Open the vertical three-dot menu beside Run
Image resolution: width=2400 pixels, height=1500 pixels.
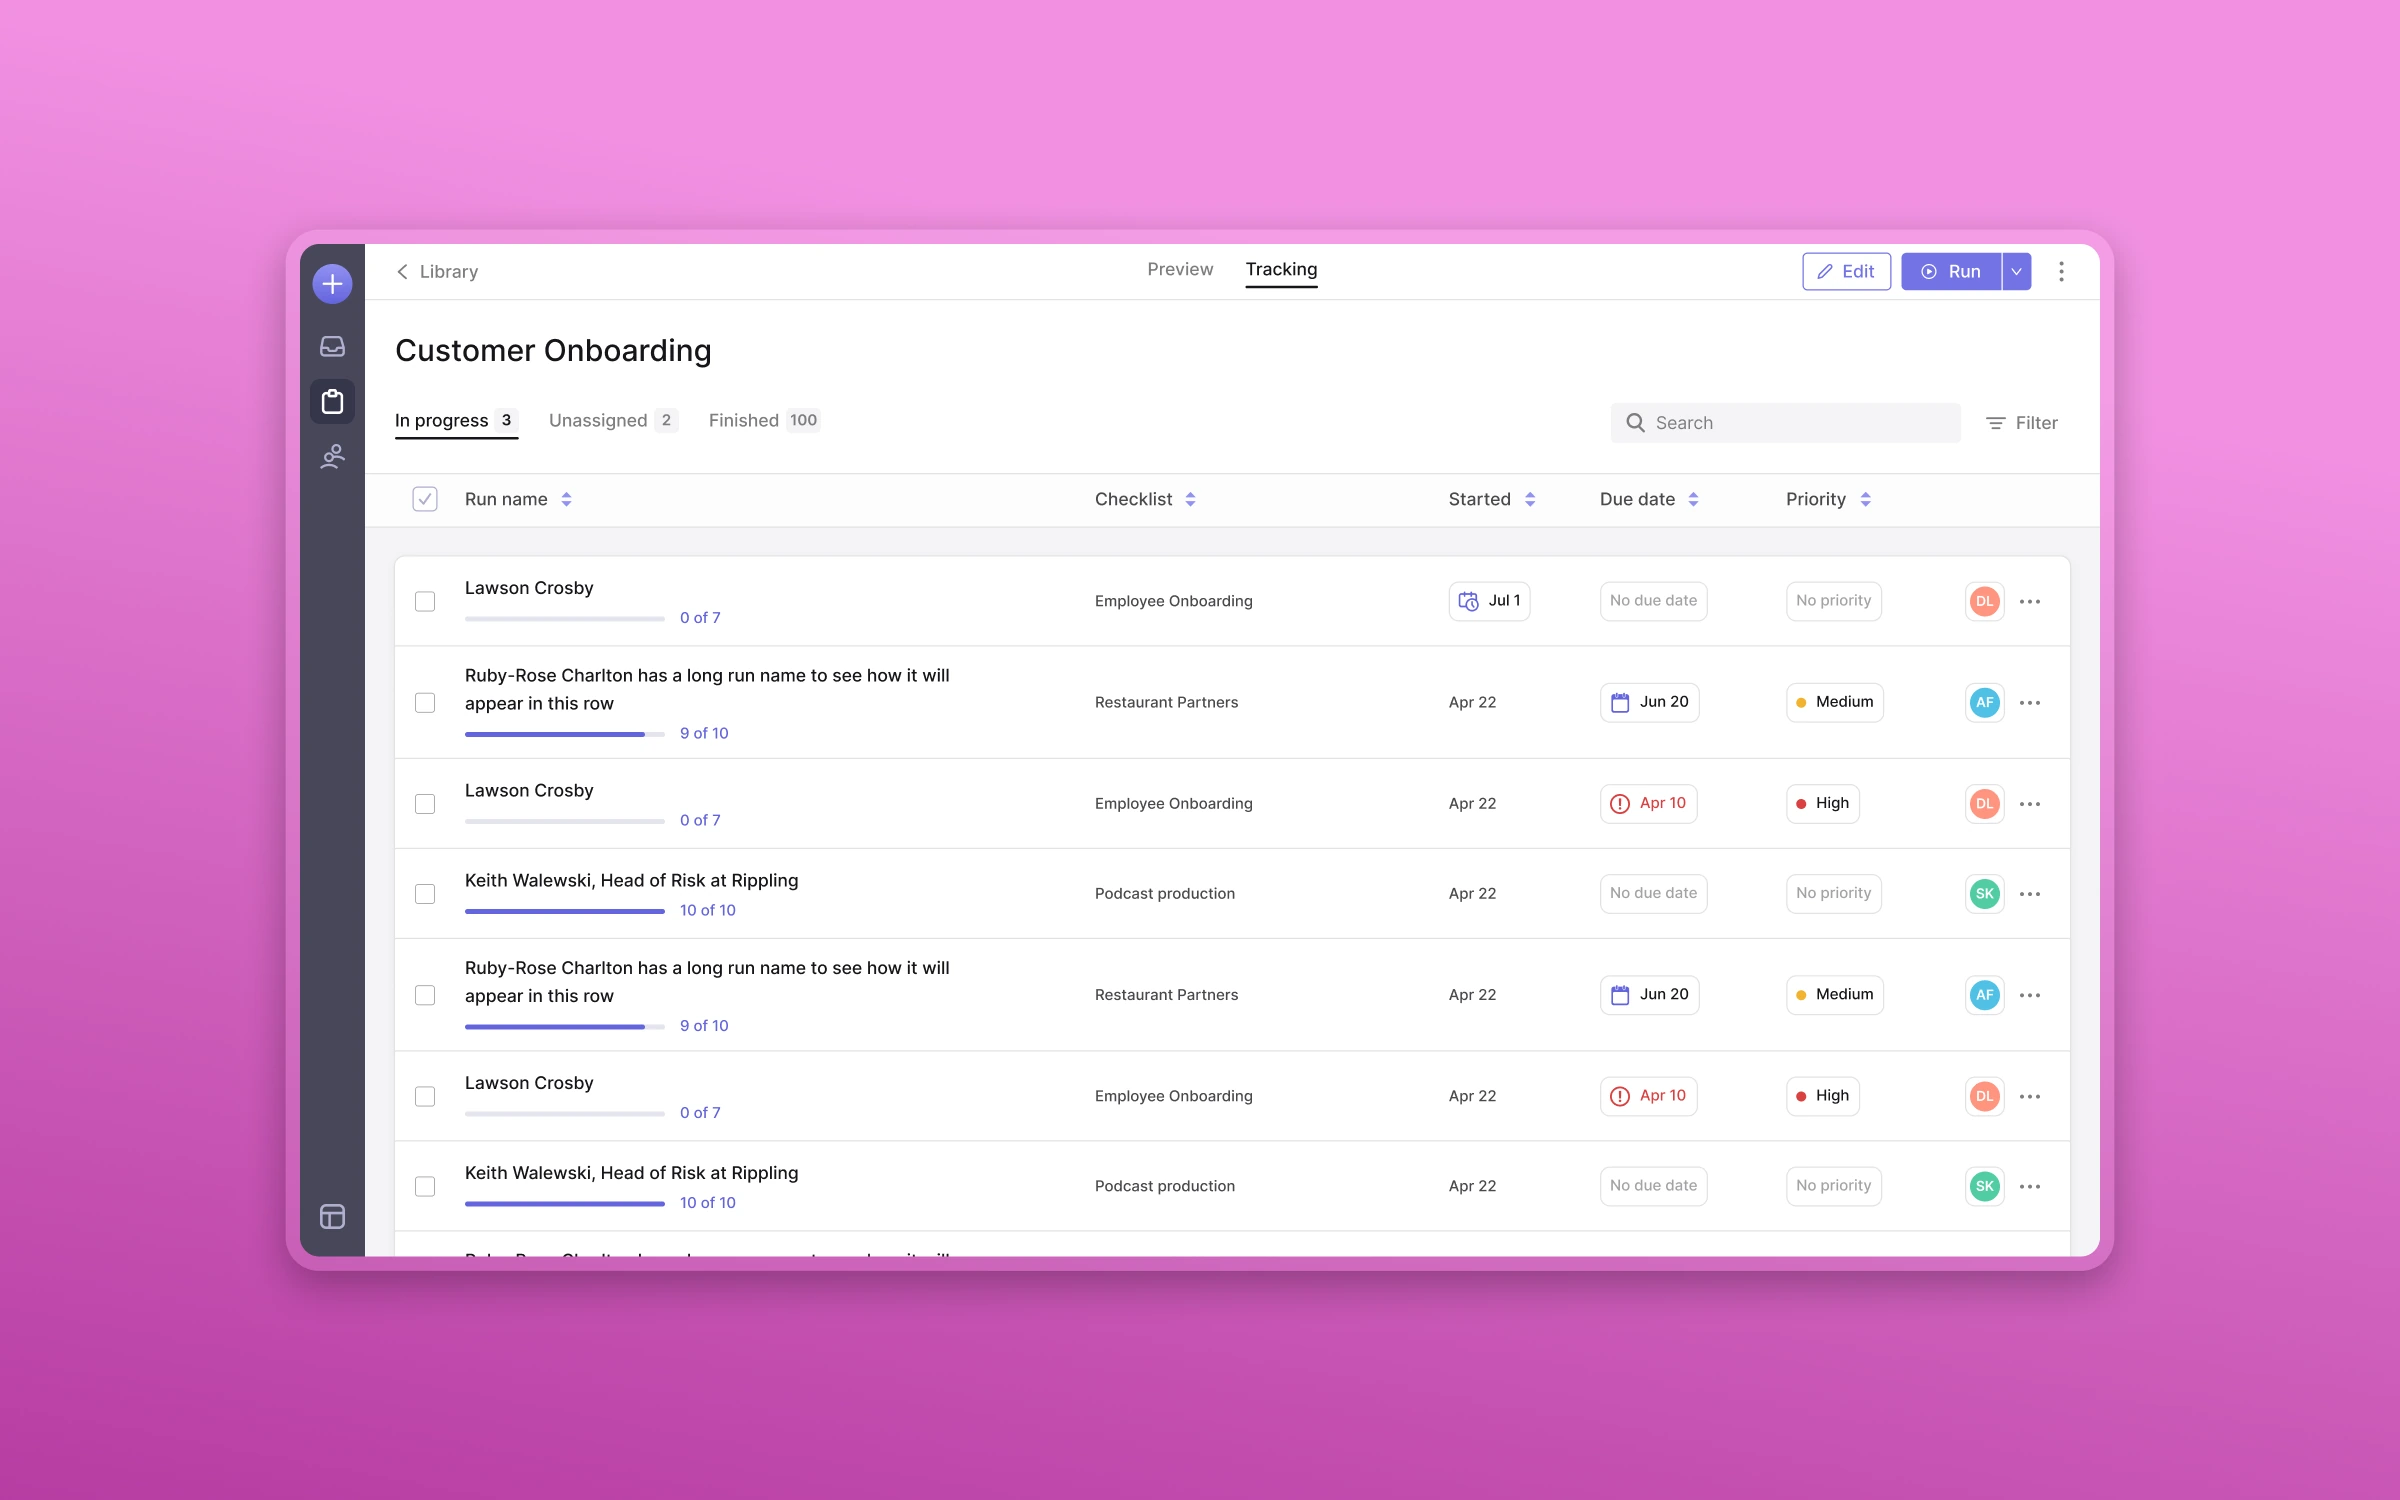[x=2061, y=272]
